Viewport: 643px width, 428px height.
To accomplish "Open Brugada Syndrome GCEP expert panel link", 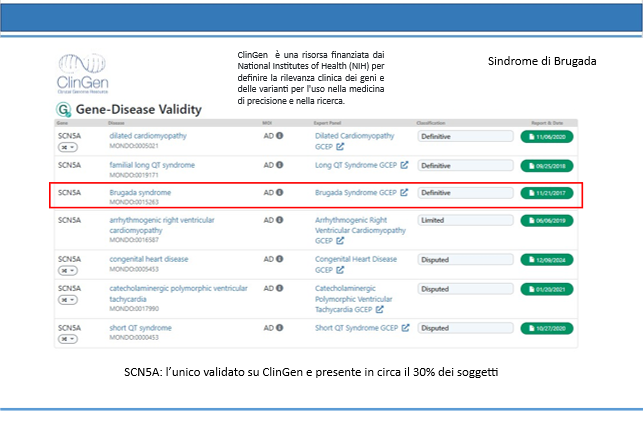I will pyautogui.click(x=356, y=192).
